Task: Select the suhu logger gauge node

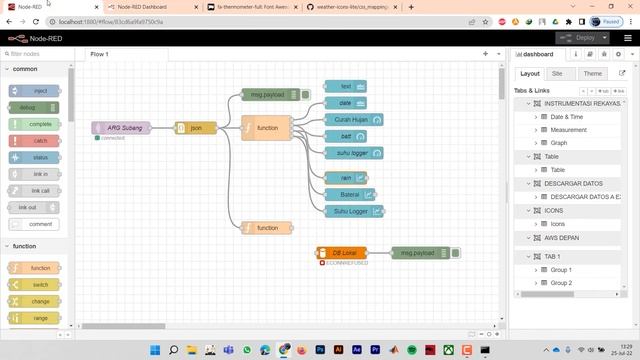Action: coord(354,153)
